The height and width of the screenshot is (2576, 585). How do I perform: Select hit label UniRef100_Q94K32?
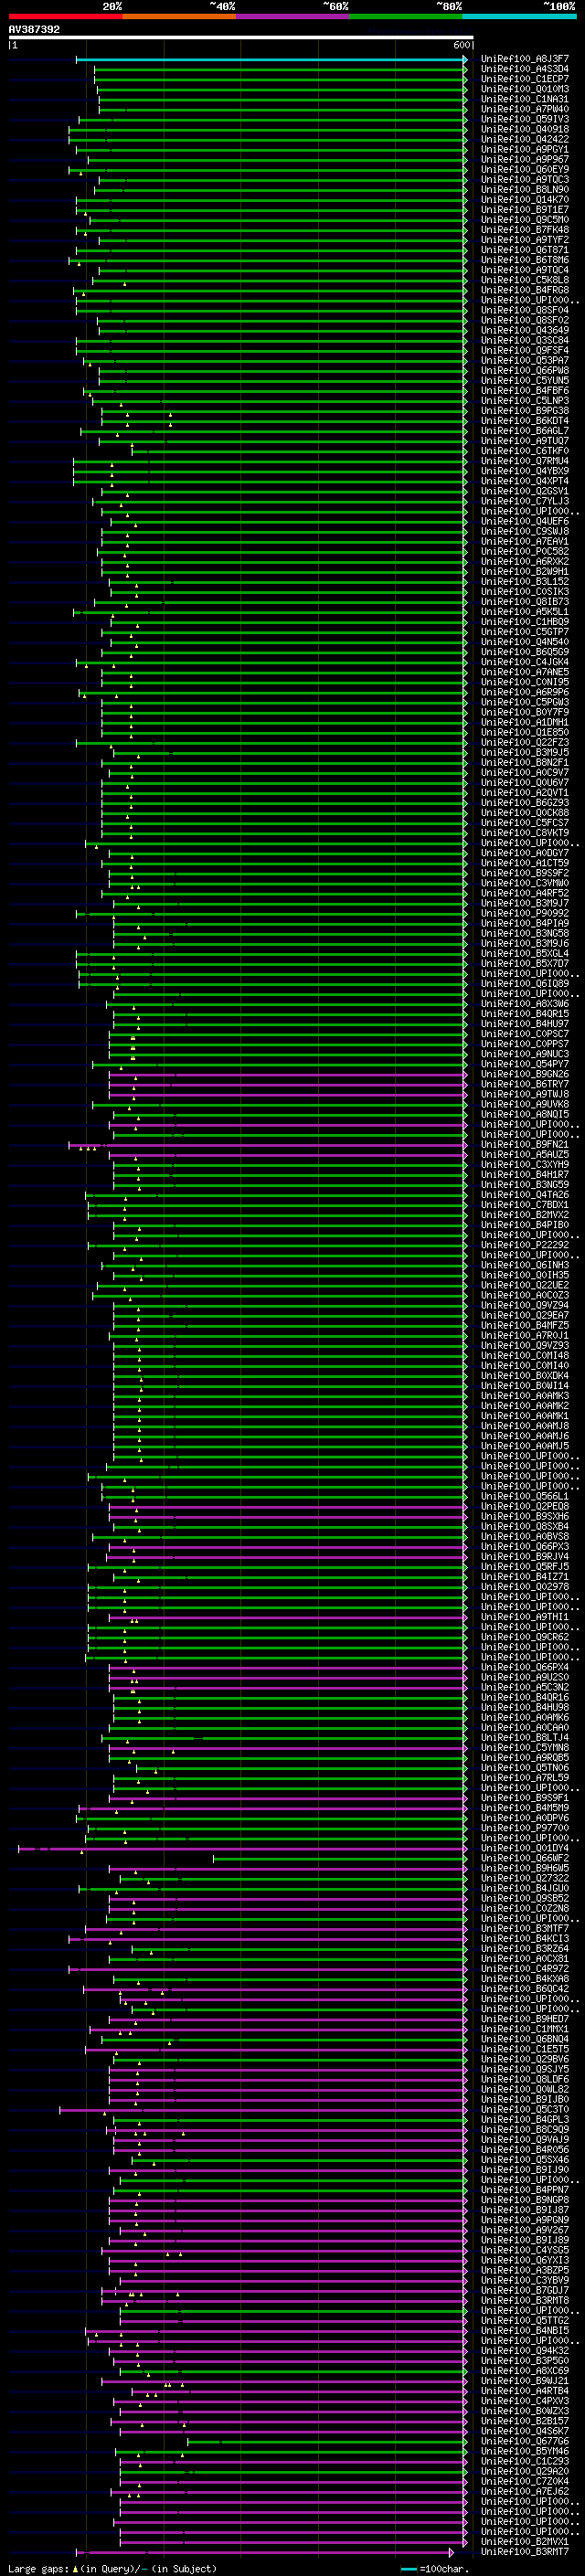coord(525,2351)
